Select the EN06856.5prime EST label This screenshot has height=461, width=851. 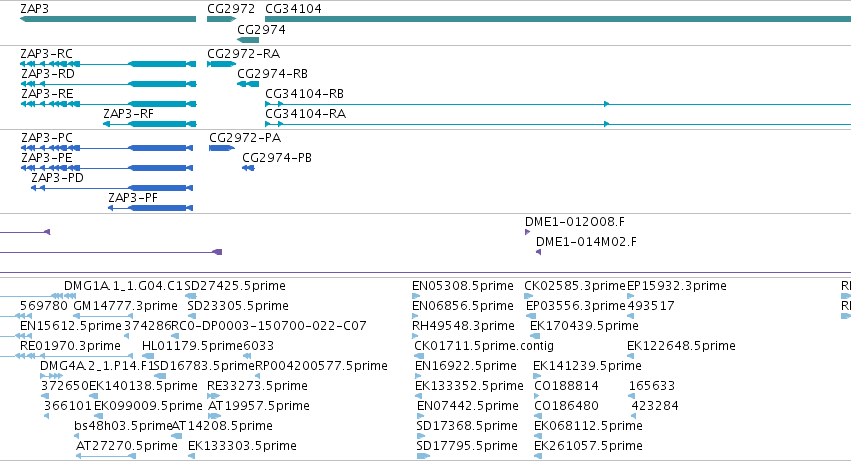click(x=463, y=306)
